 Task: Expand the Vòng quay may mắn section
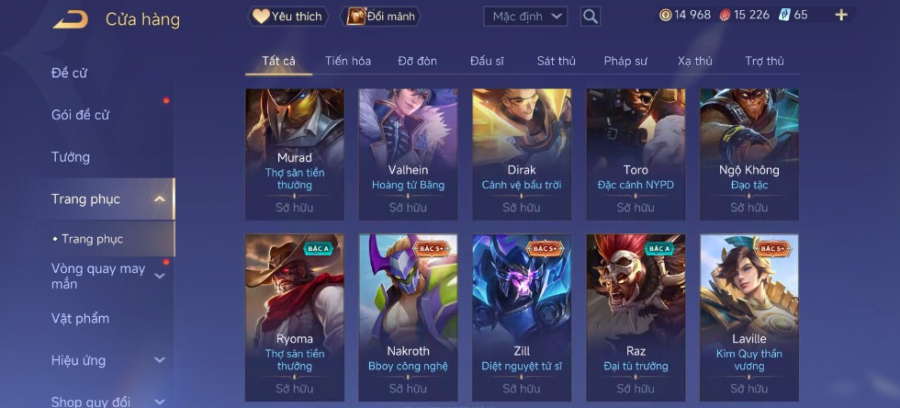pyautogui.click(x=160, y=276)
